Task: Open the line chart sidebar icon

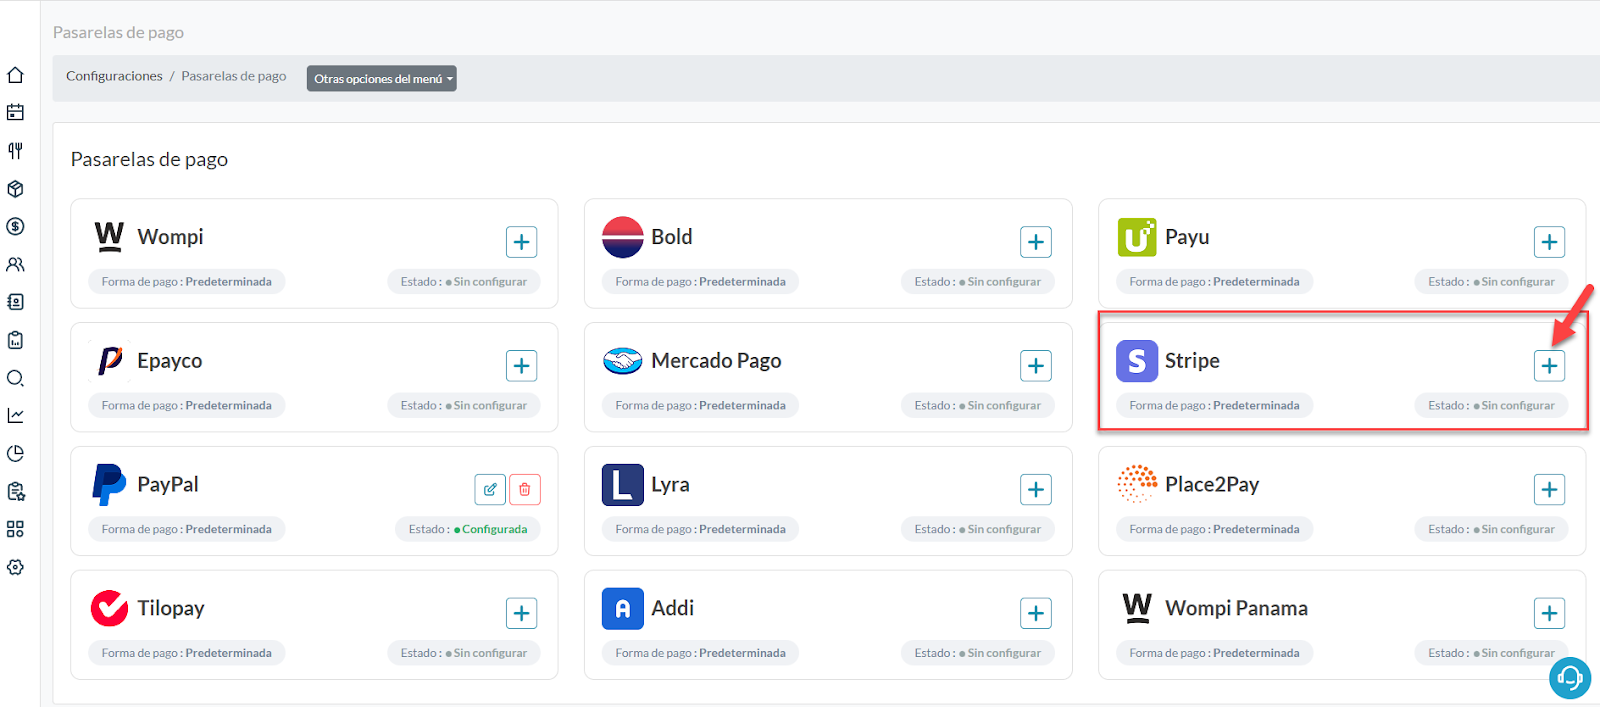Action: [15, 416]
